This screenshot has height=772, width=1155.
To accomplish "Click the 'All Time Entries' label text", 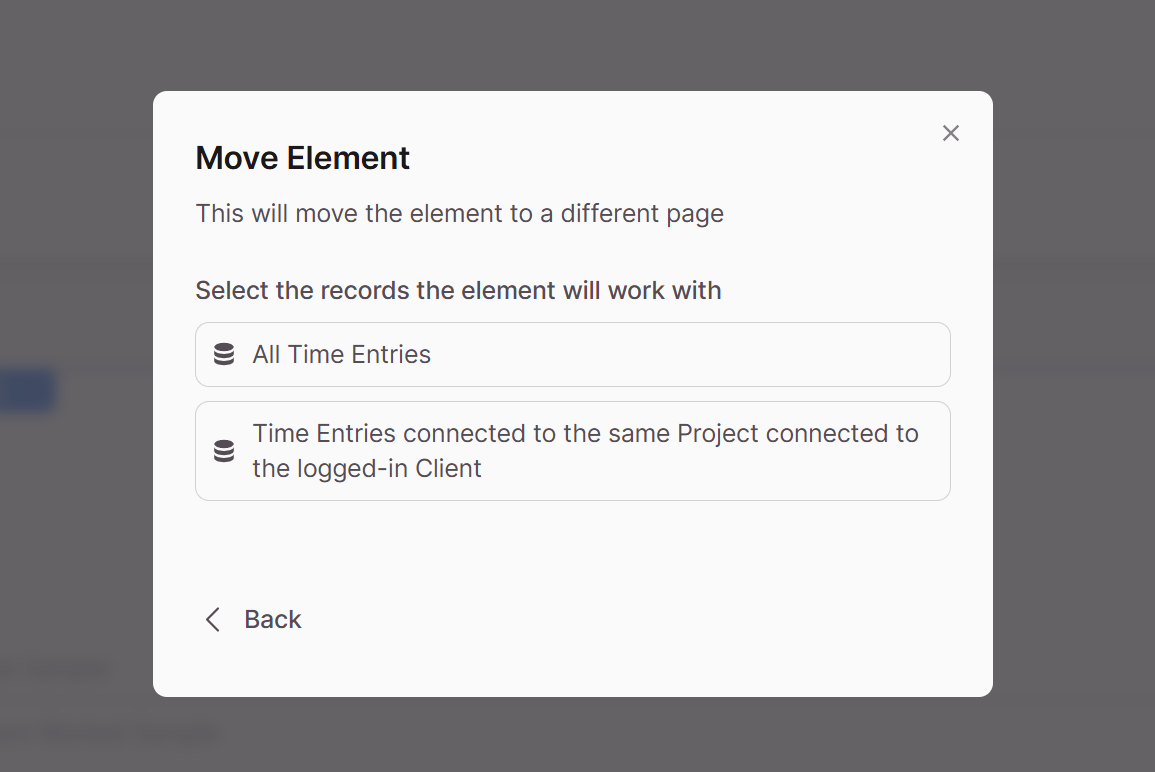I will pos(342,354).
